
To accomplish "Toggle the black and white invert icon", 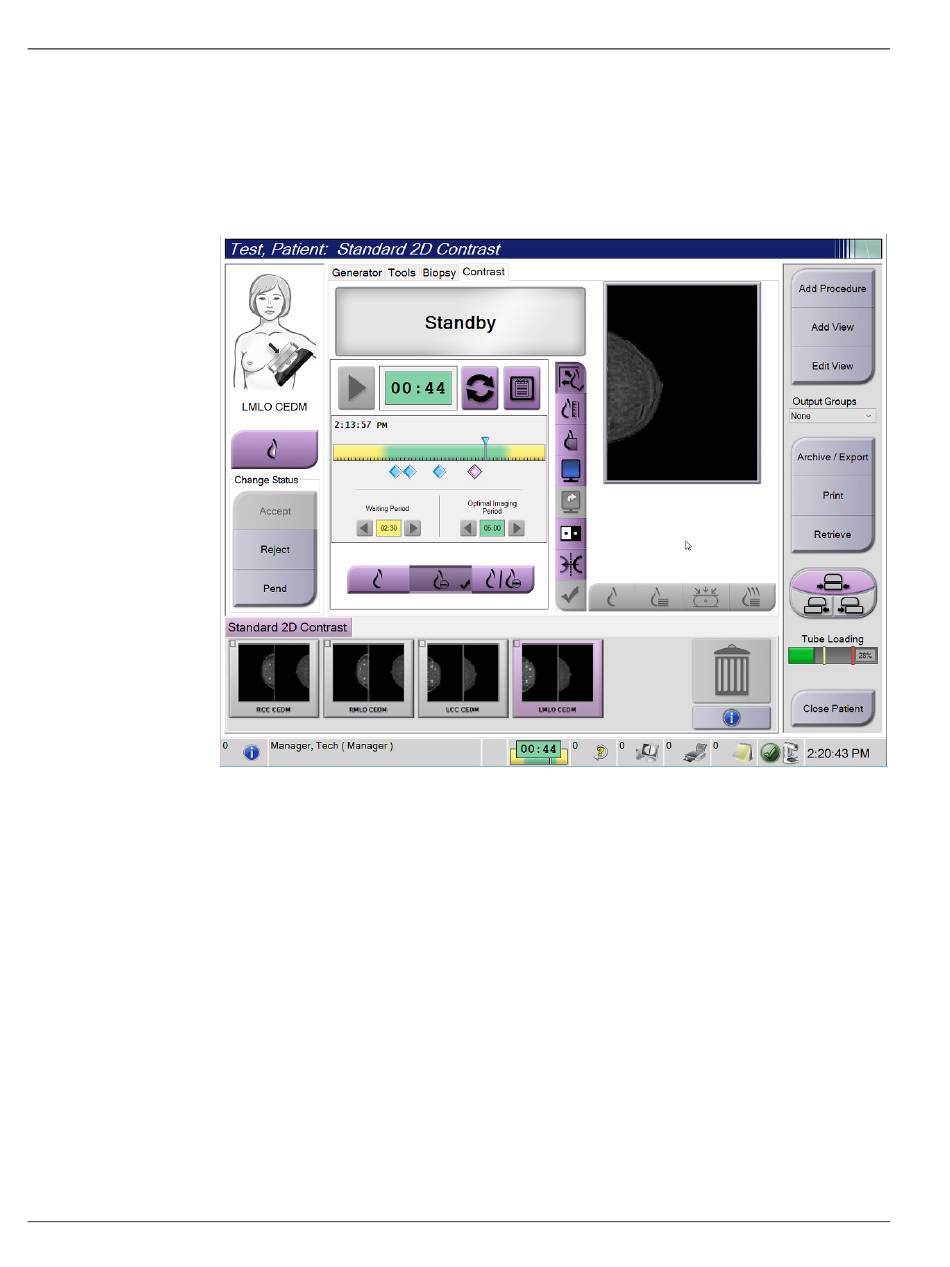I will pyautogui.click(x=572, y=533).
